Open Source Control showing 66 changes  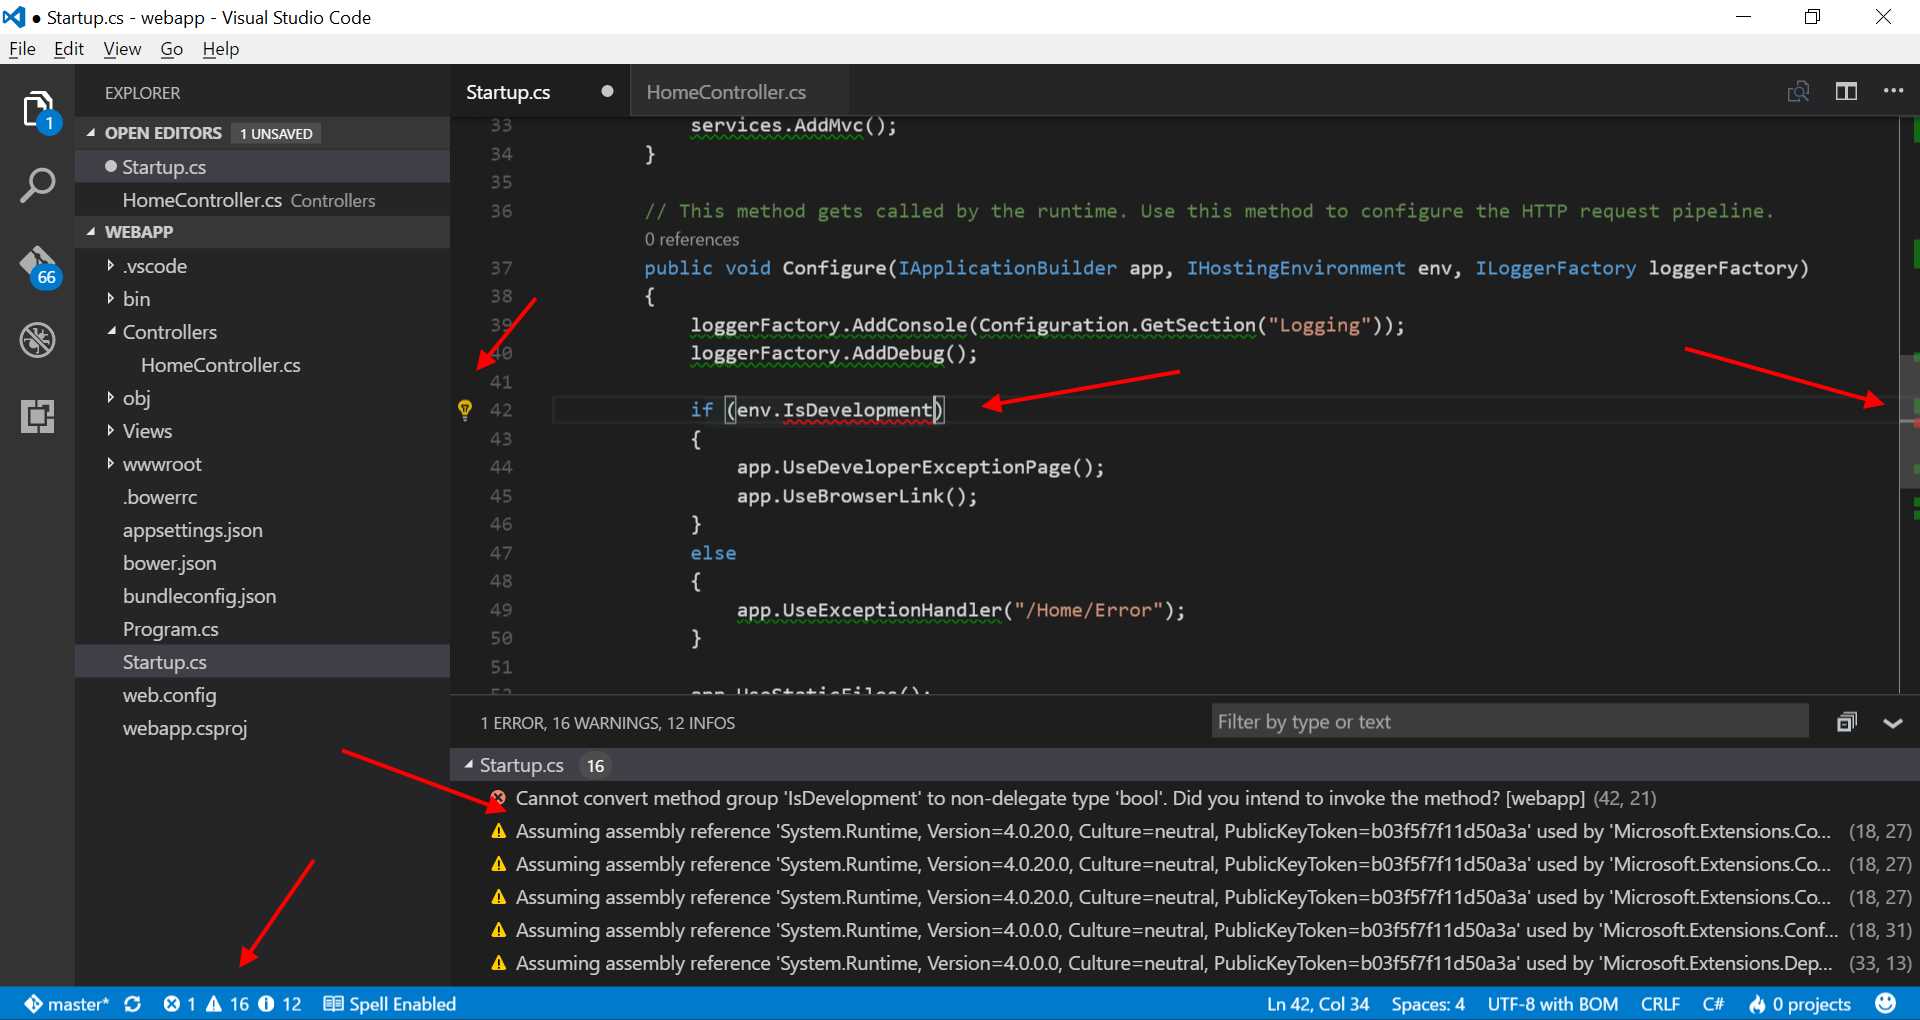pyautogui.click(x=37, y=265)
